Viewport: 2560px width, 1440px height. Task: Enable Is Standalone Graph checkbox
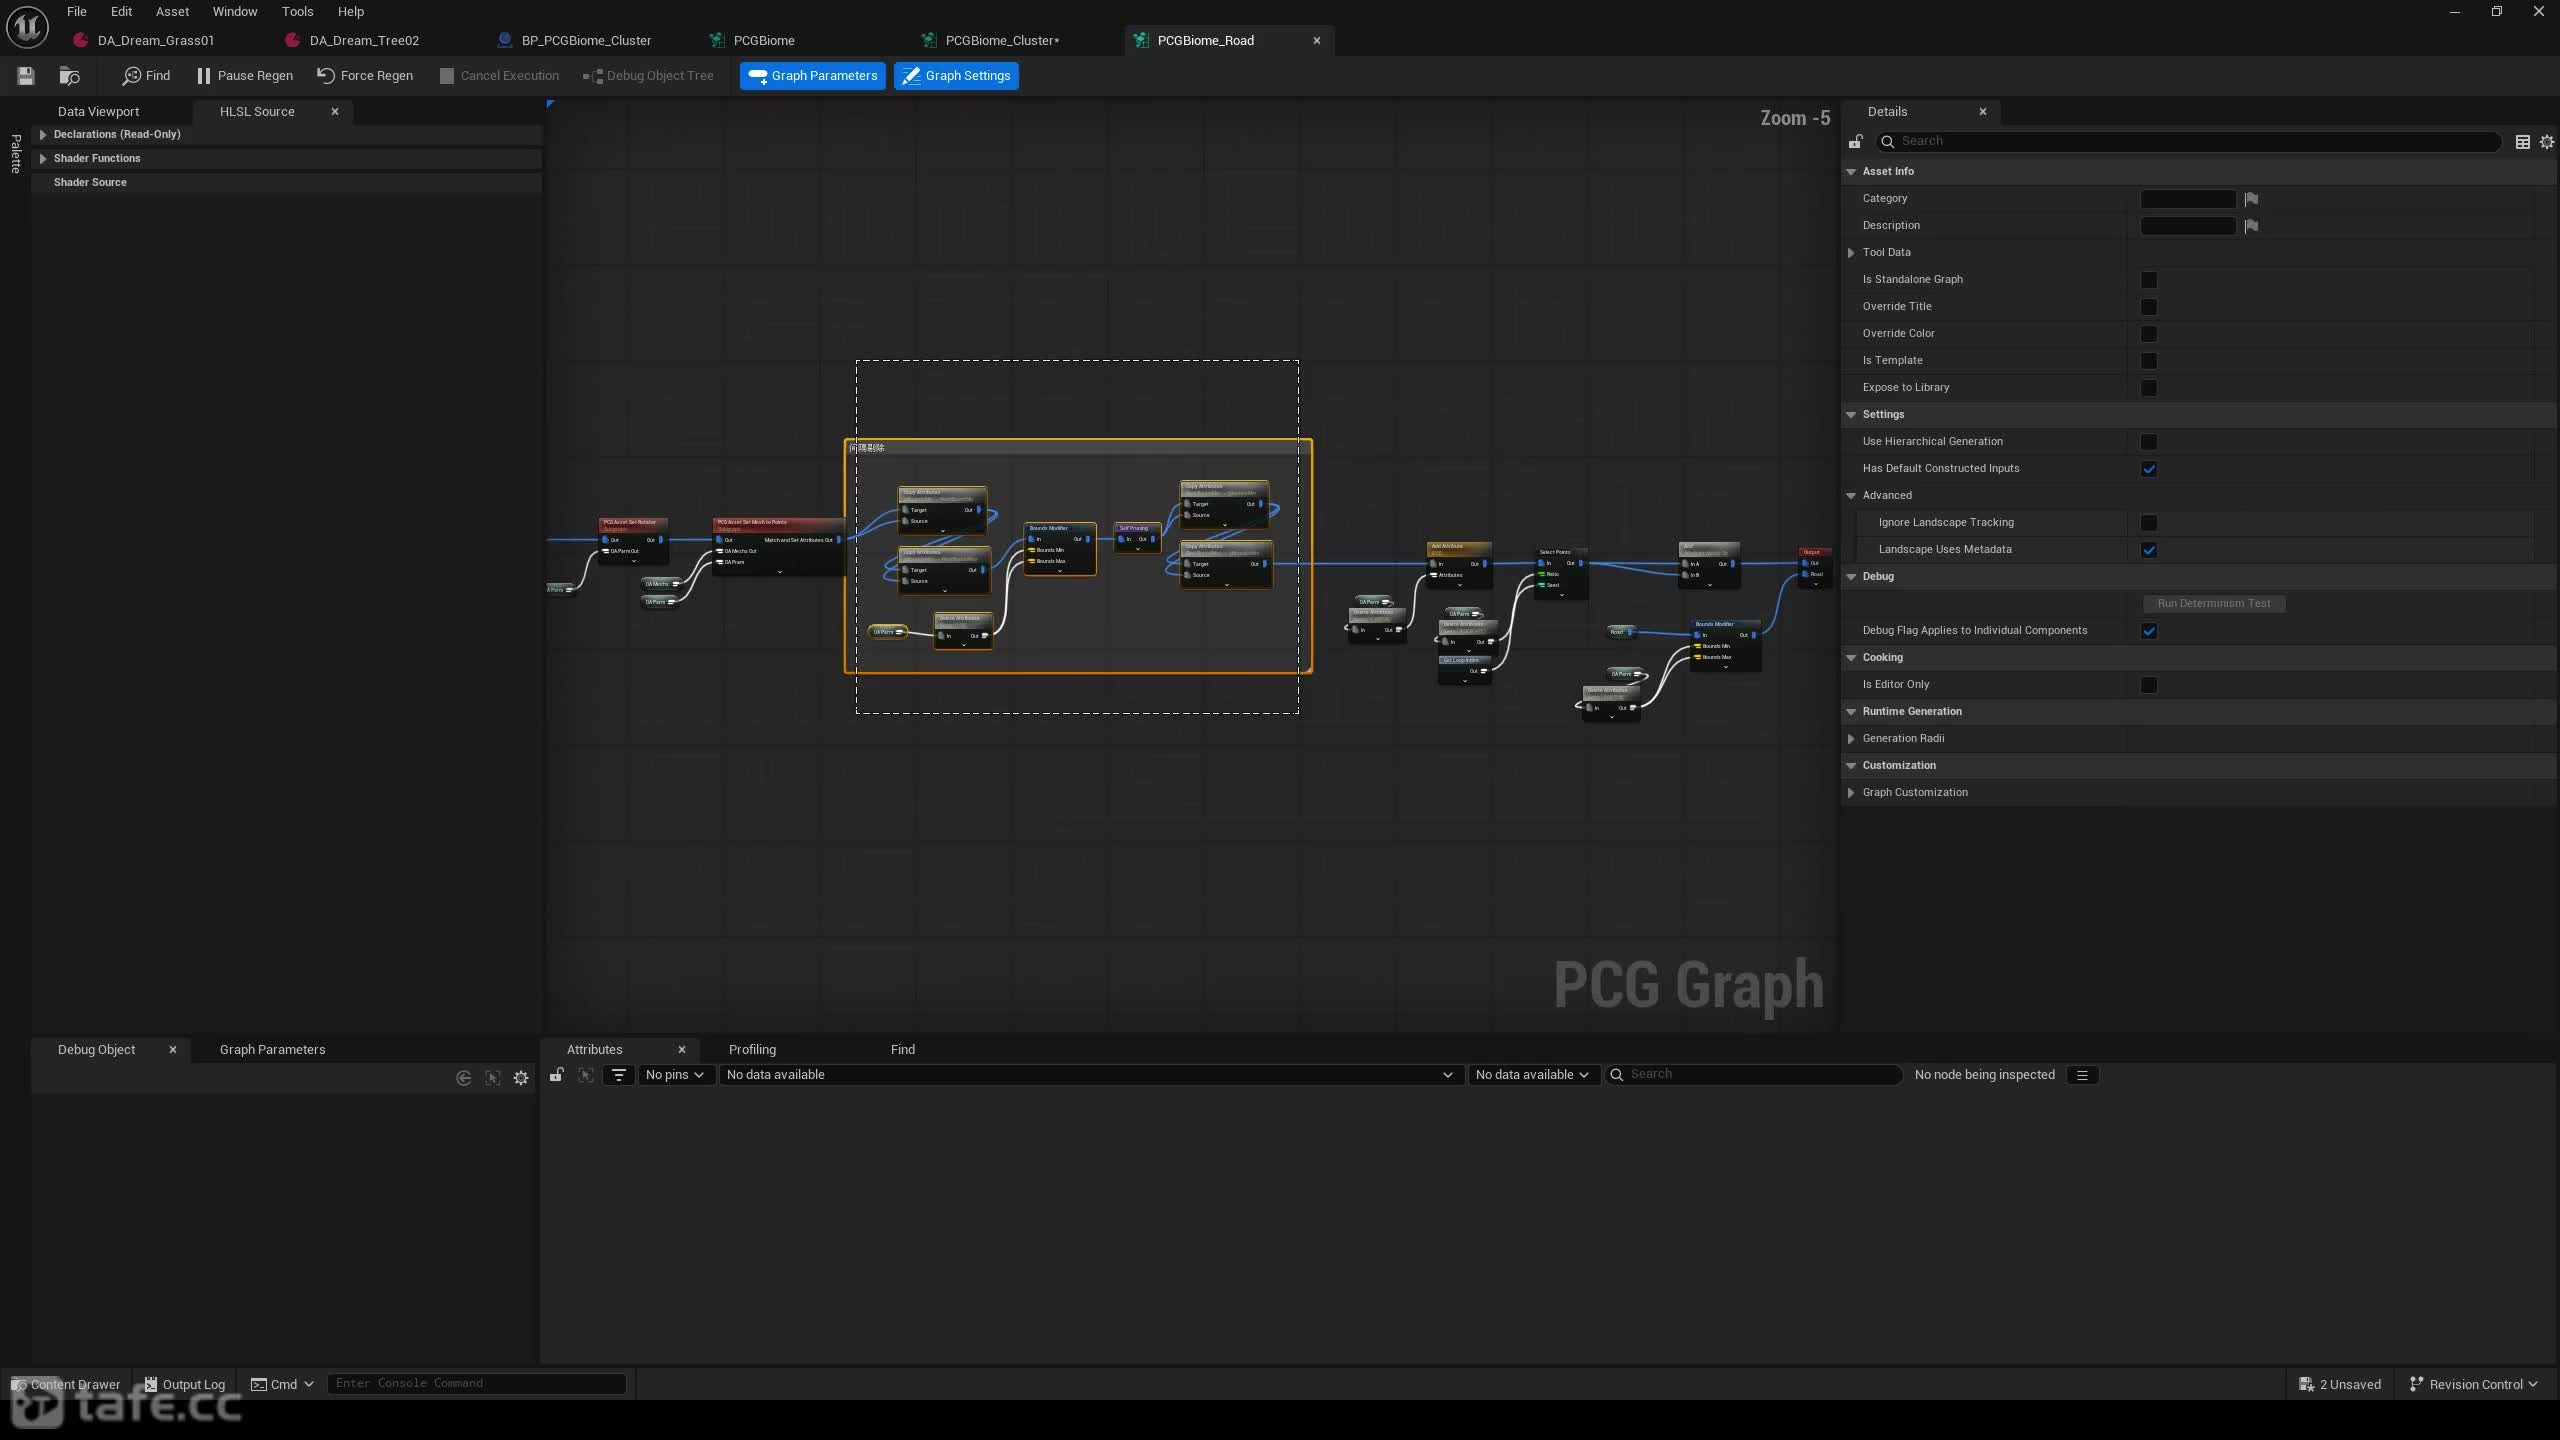click(x=2148, y=280)
